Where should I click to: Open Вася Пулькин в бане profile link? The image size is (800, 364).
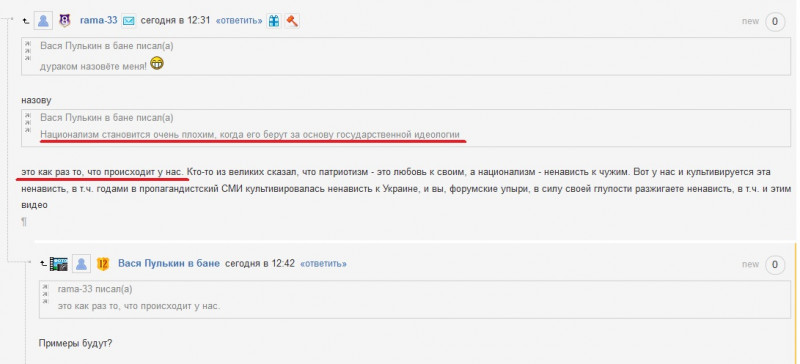(169, 263)
